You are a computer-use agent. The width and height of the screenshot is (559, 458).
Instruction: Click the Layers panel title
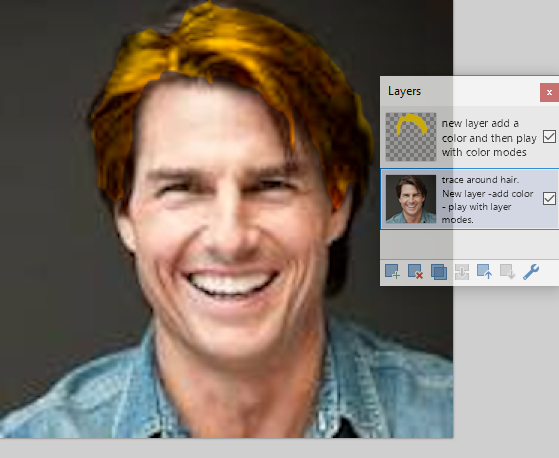(404, 91)
